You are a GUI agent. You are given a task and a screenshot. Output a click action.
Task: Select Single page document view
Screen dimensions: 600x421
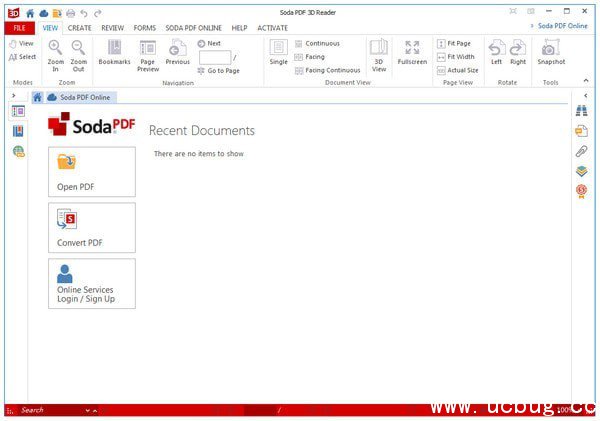pos(279,52)
